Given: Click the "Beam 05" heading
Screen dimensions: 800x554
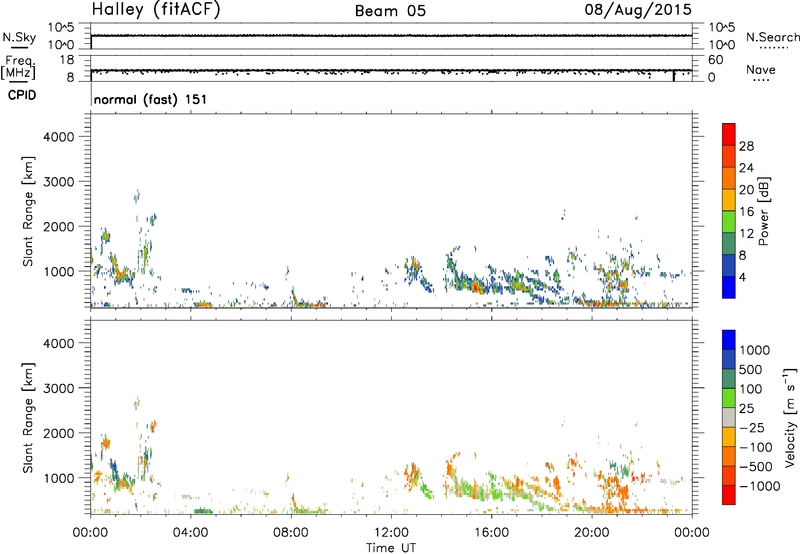Looking at the screenshot, I should point(390,11).
